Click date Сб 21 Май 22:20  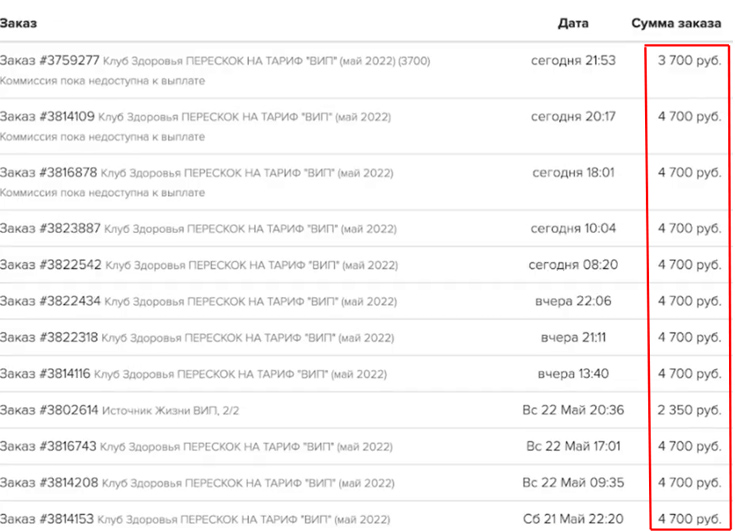573,519
